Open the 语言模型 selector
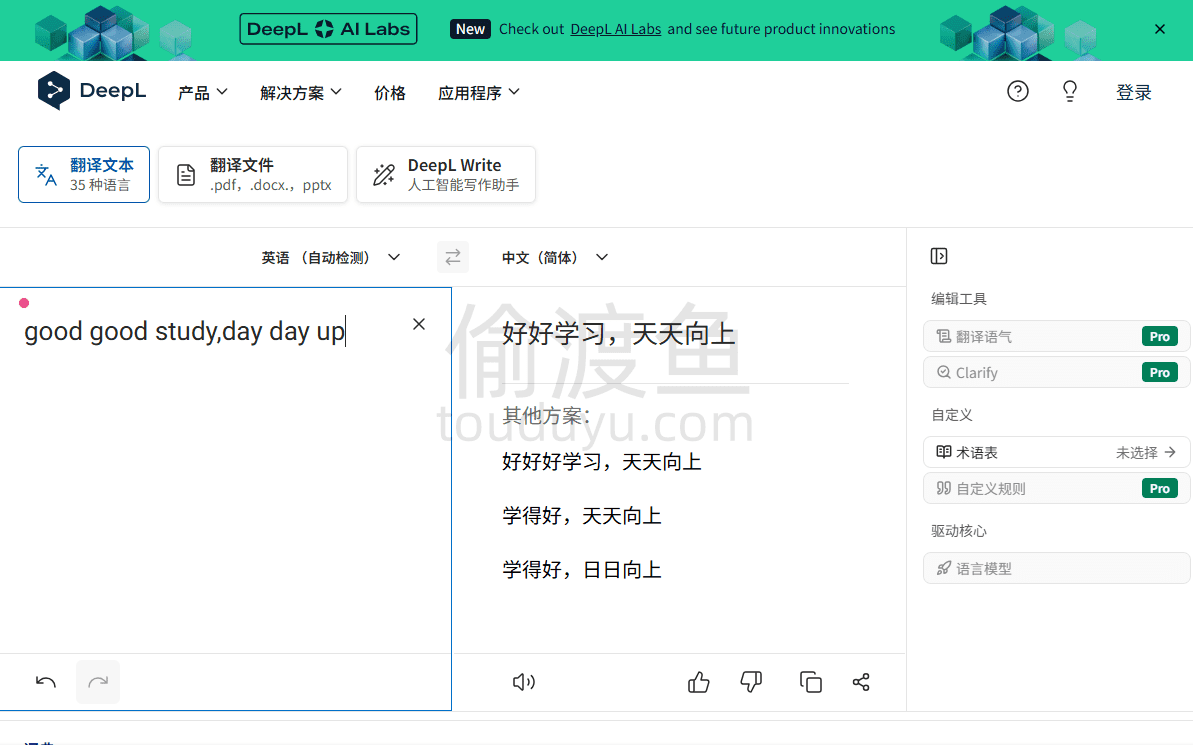 [x=1057, y=568]
